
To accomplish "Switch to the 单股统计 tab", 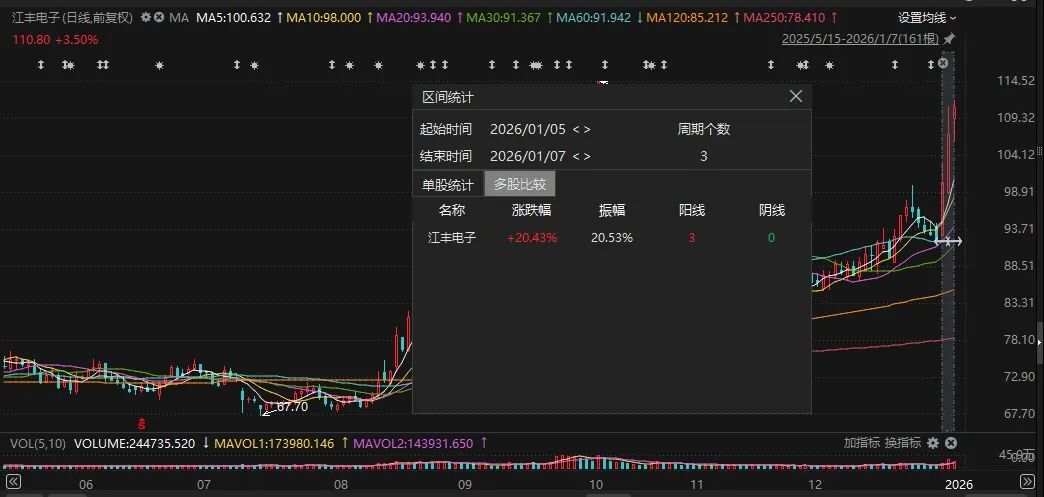I will (447, 185).
